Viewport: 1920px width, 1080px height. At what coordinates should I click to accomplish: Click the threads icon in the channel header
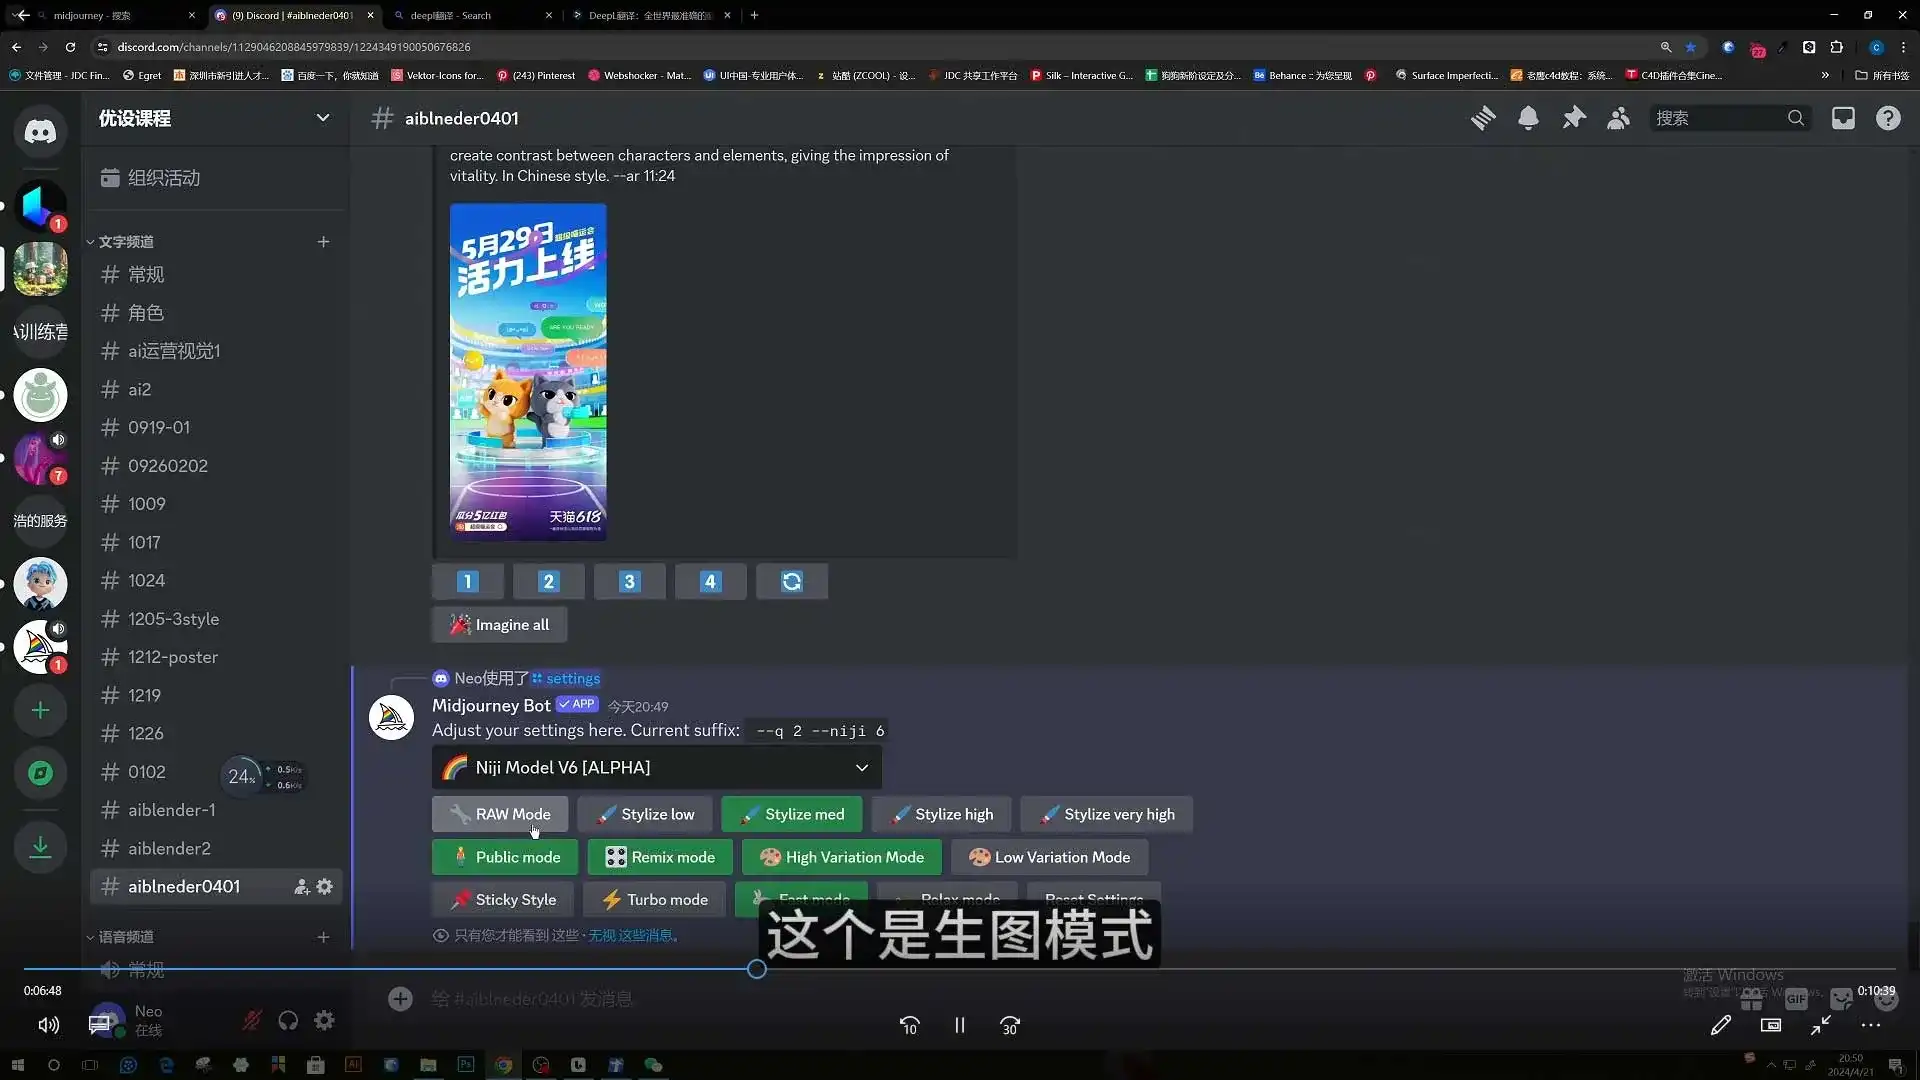click(1484, 118)
